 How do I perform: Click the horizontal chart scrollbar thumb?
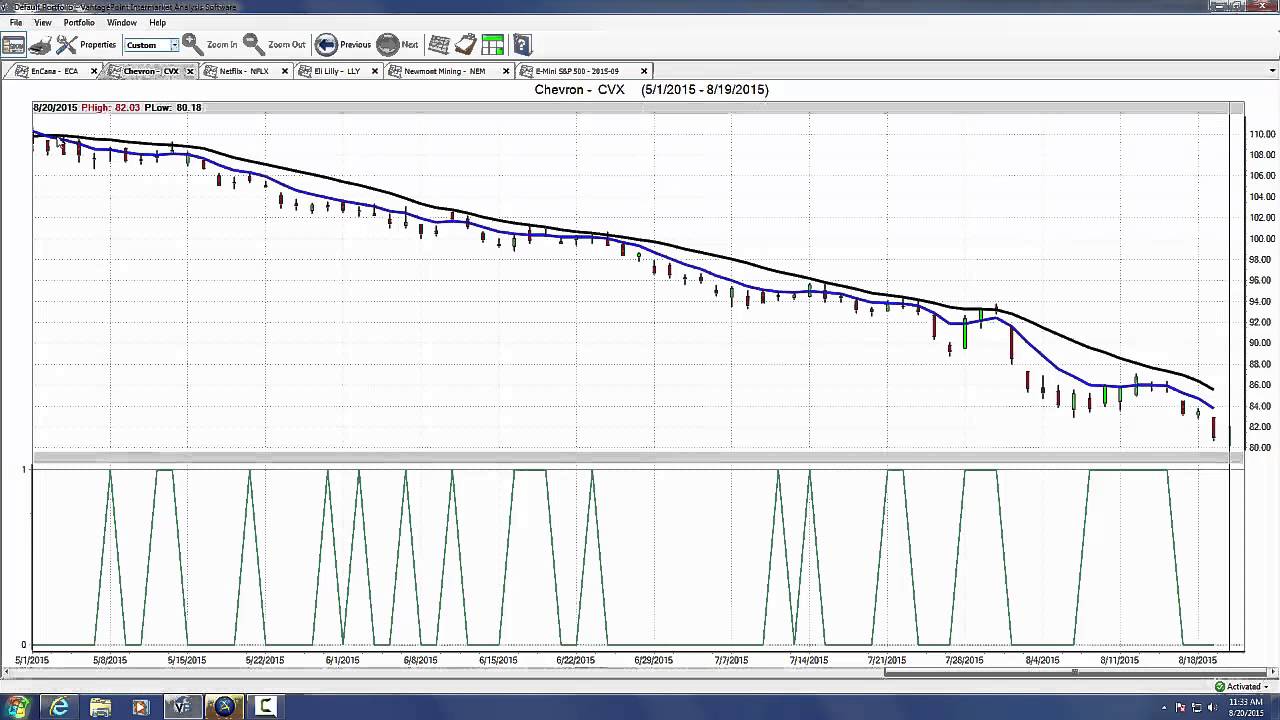pos(1074,671)
